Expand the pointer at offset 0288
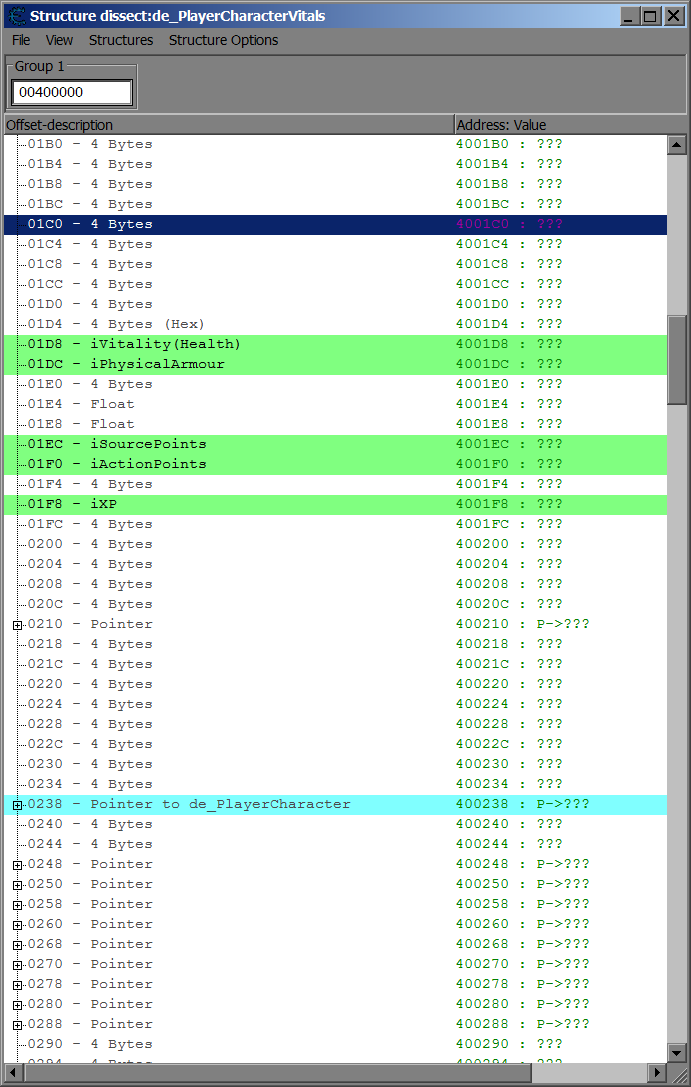This screenshot has height=1087, width=691. coord(18,1025)
